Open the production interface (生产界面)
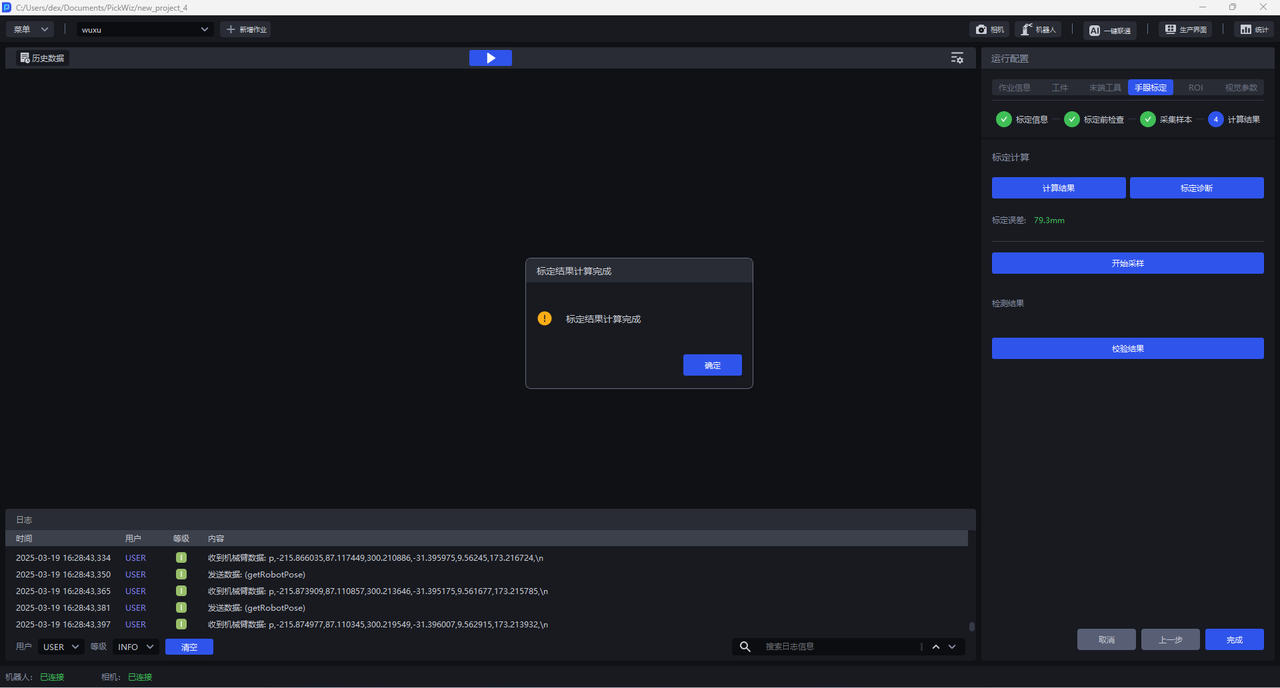 1185,30
